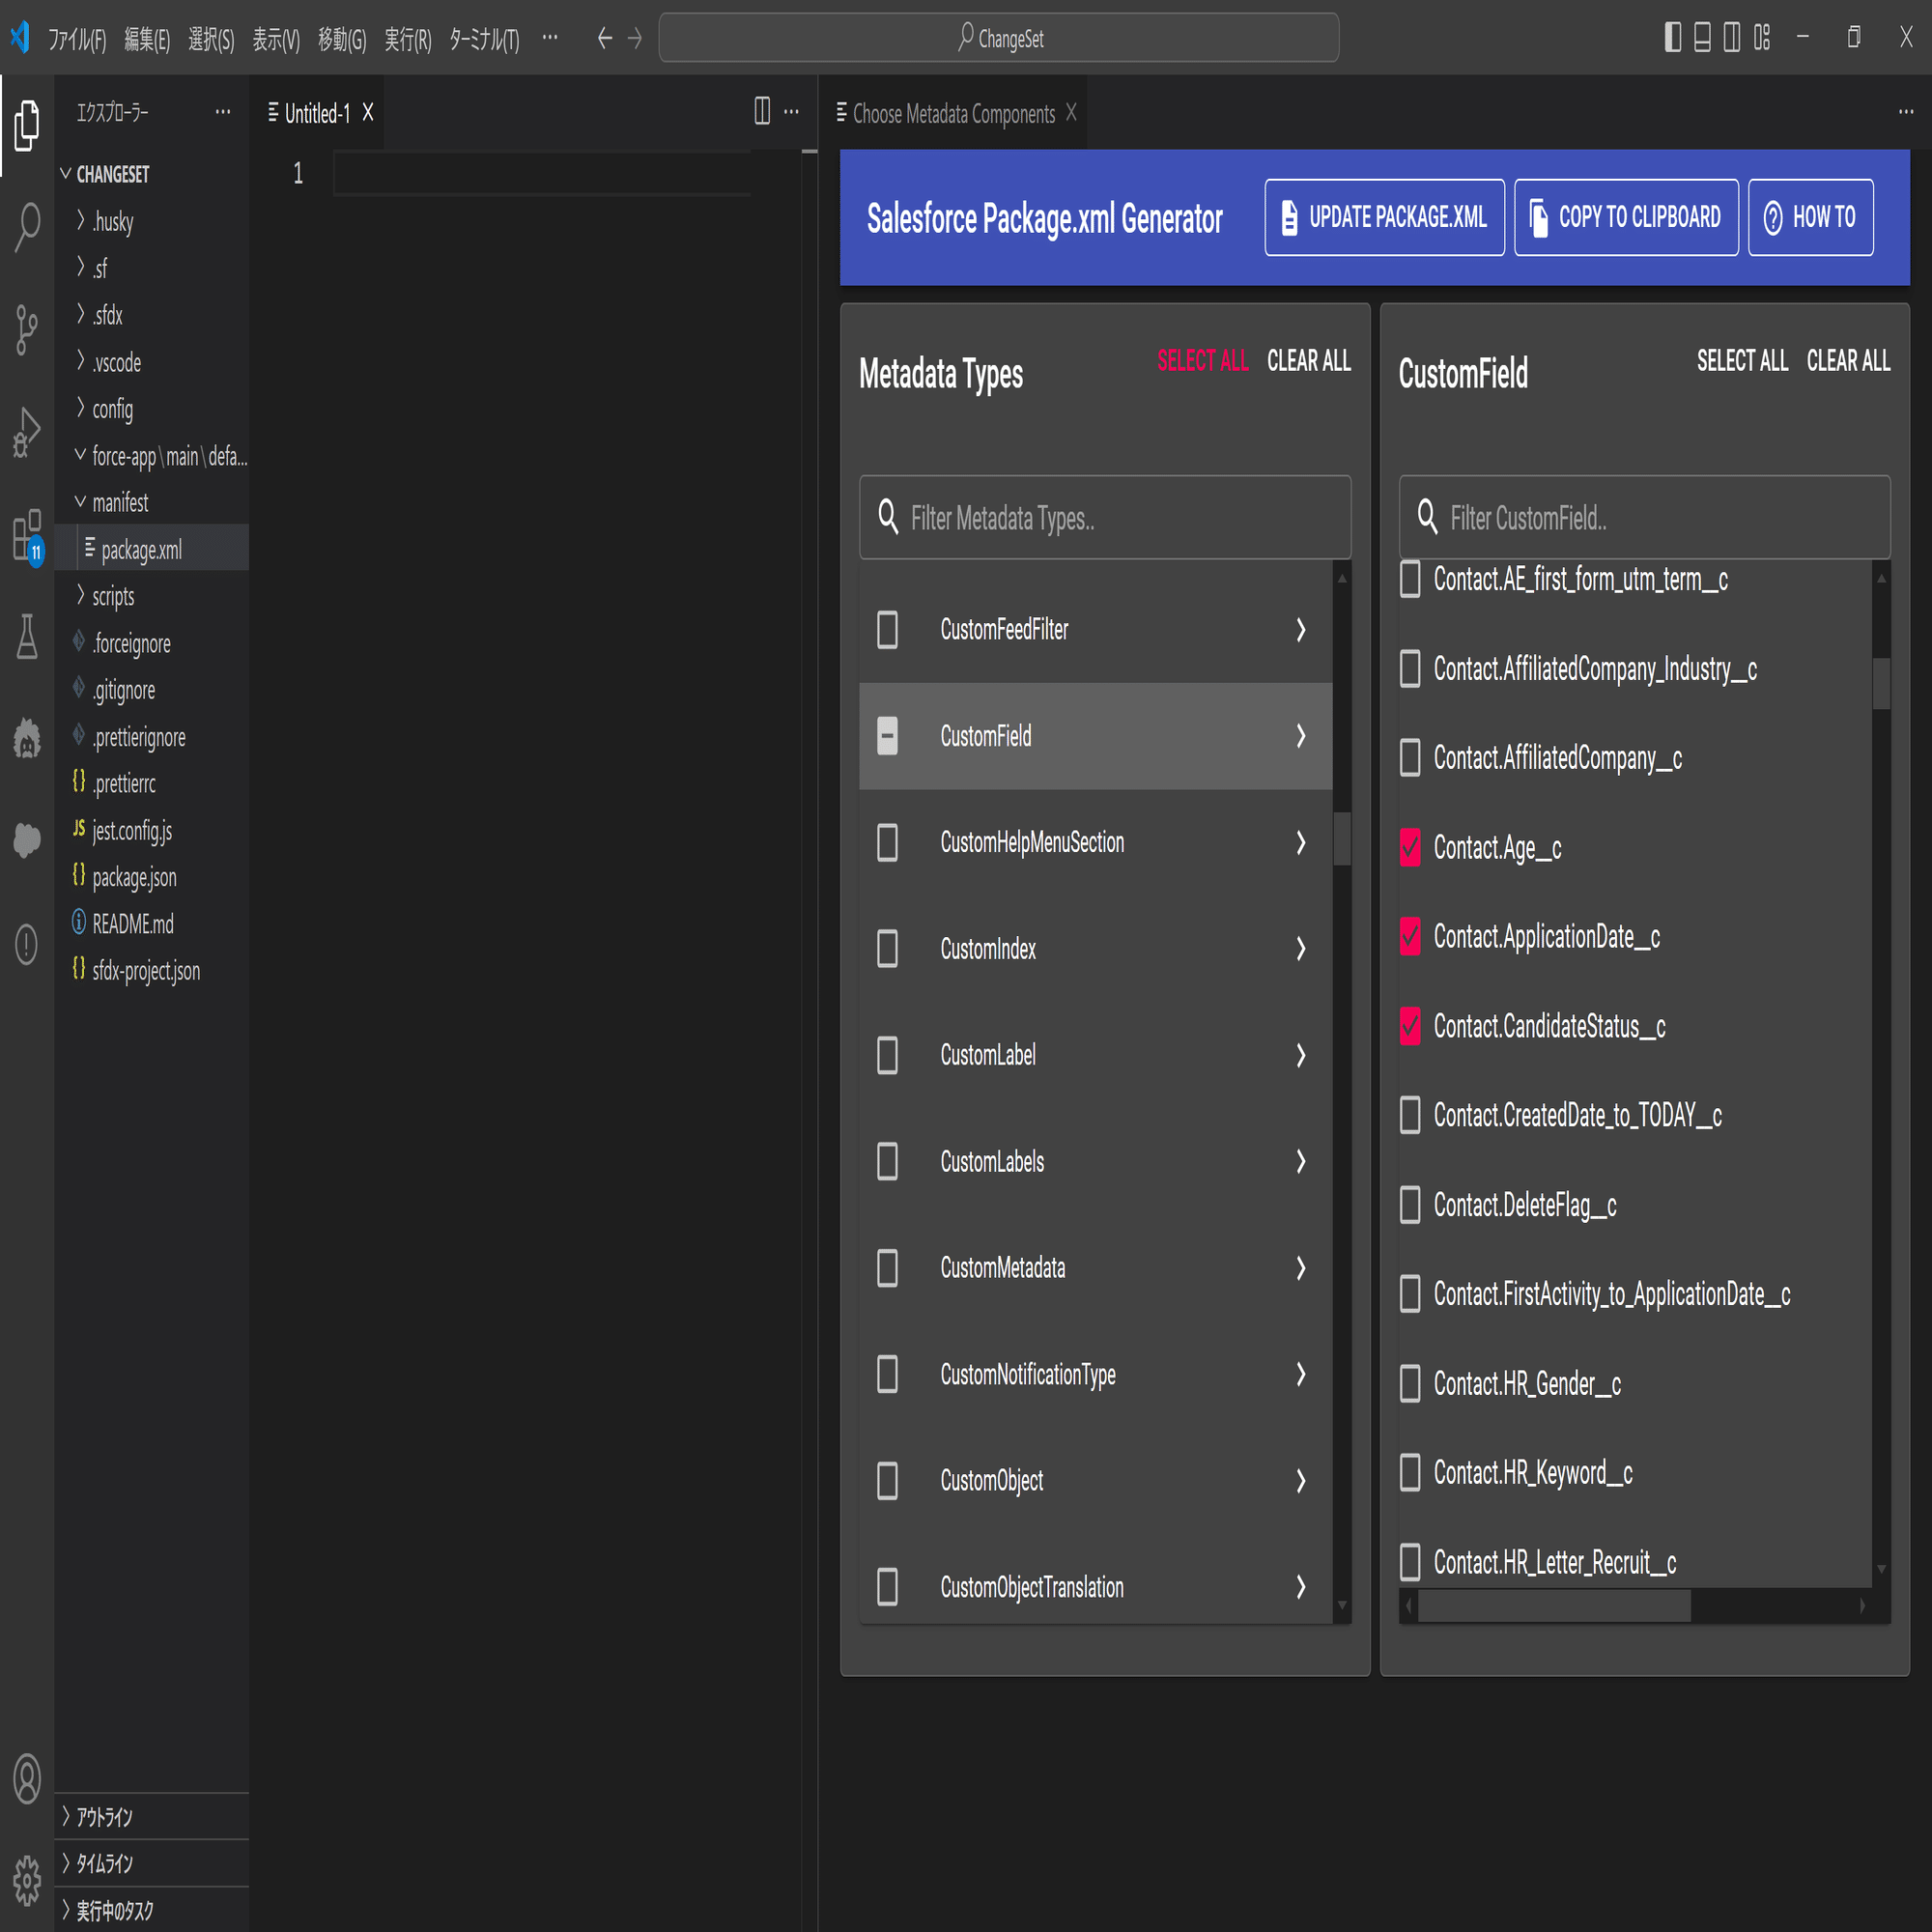Viewport: 1932px width, 1932px height.
Task: Open the Accounts icon in activity bar
Action: 27,1779
